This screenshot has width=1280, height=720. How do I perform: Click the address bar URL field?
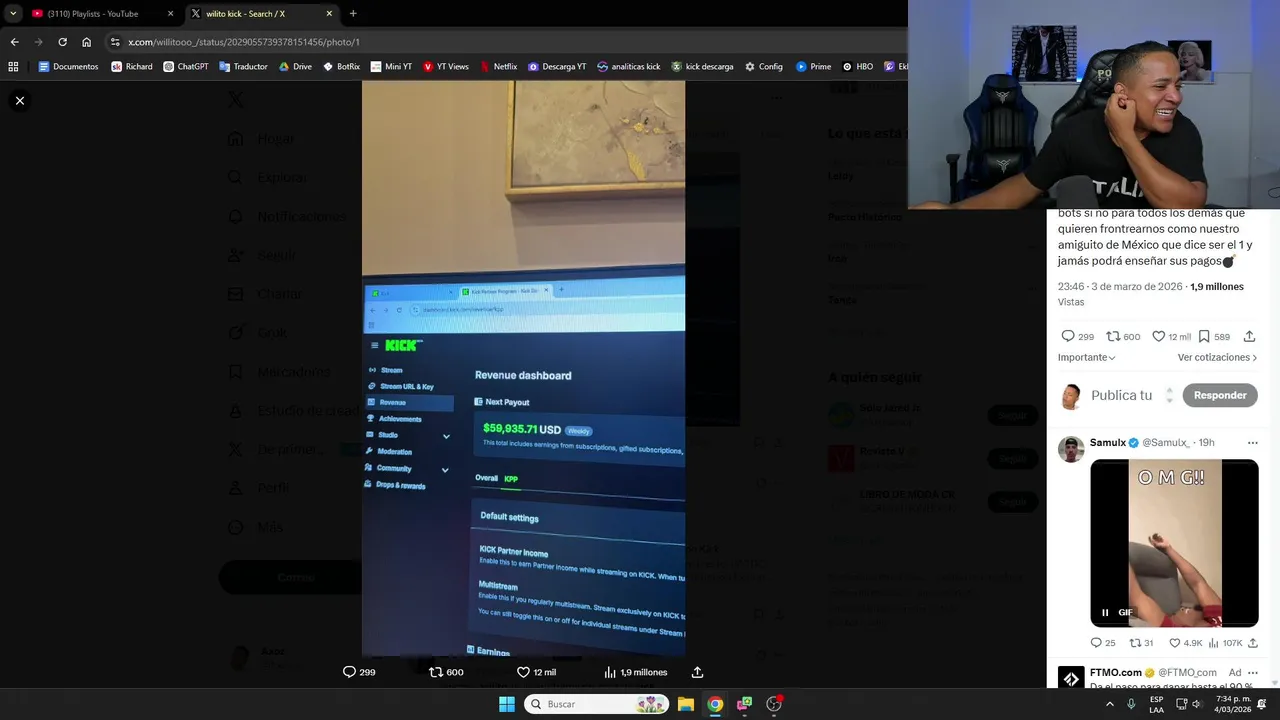tap(500, 42)
